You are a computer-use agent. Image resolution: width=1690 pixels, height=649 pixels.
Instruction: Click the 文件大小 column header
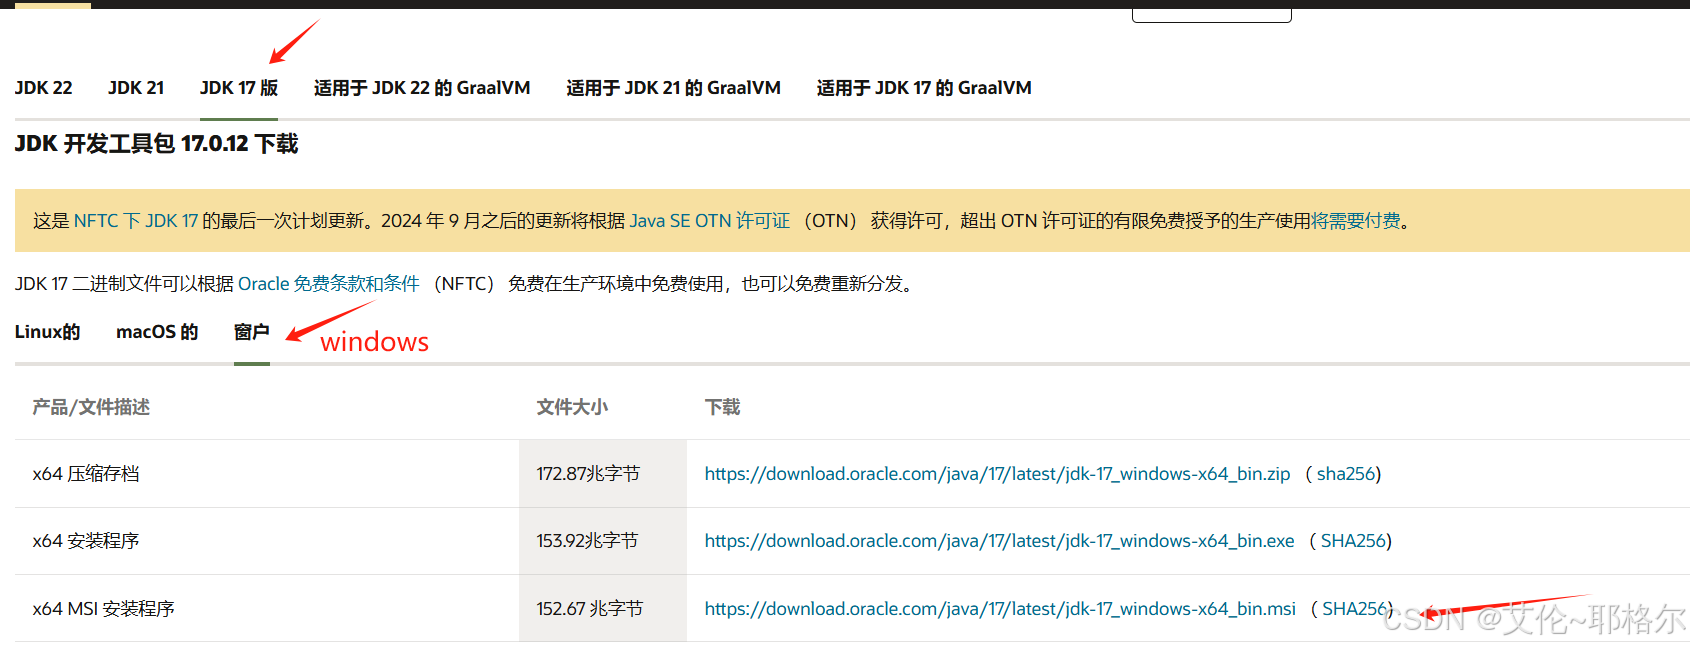pyautogui.click(x=572, y=407)
